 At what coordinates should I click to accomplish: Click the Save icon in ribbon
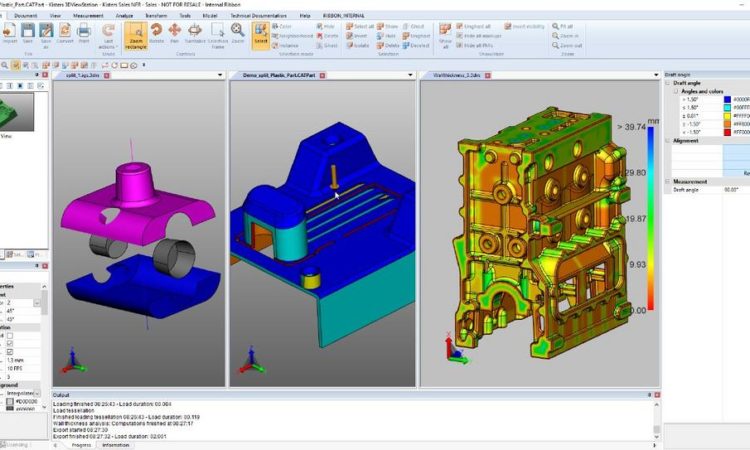28,33
